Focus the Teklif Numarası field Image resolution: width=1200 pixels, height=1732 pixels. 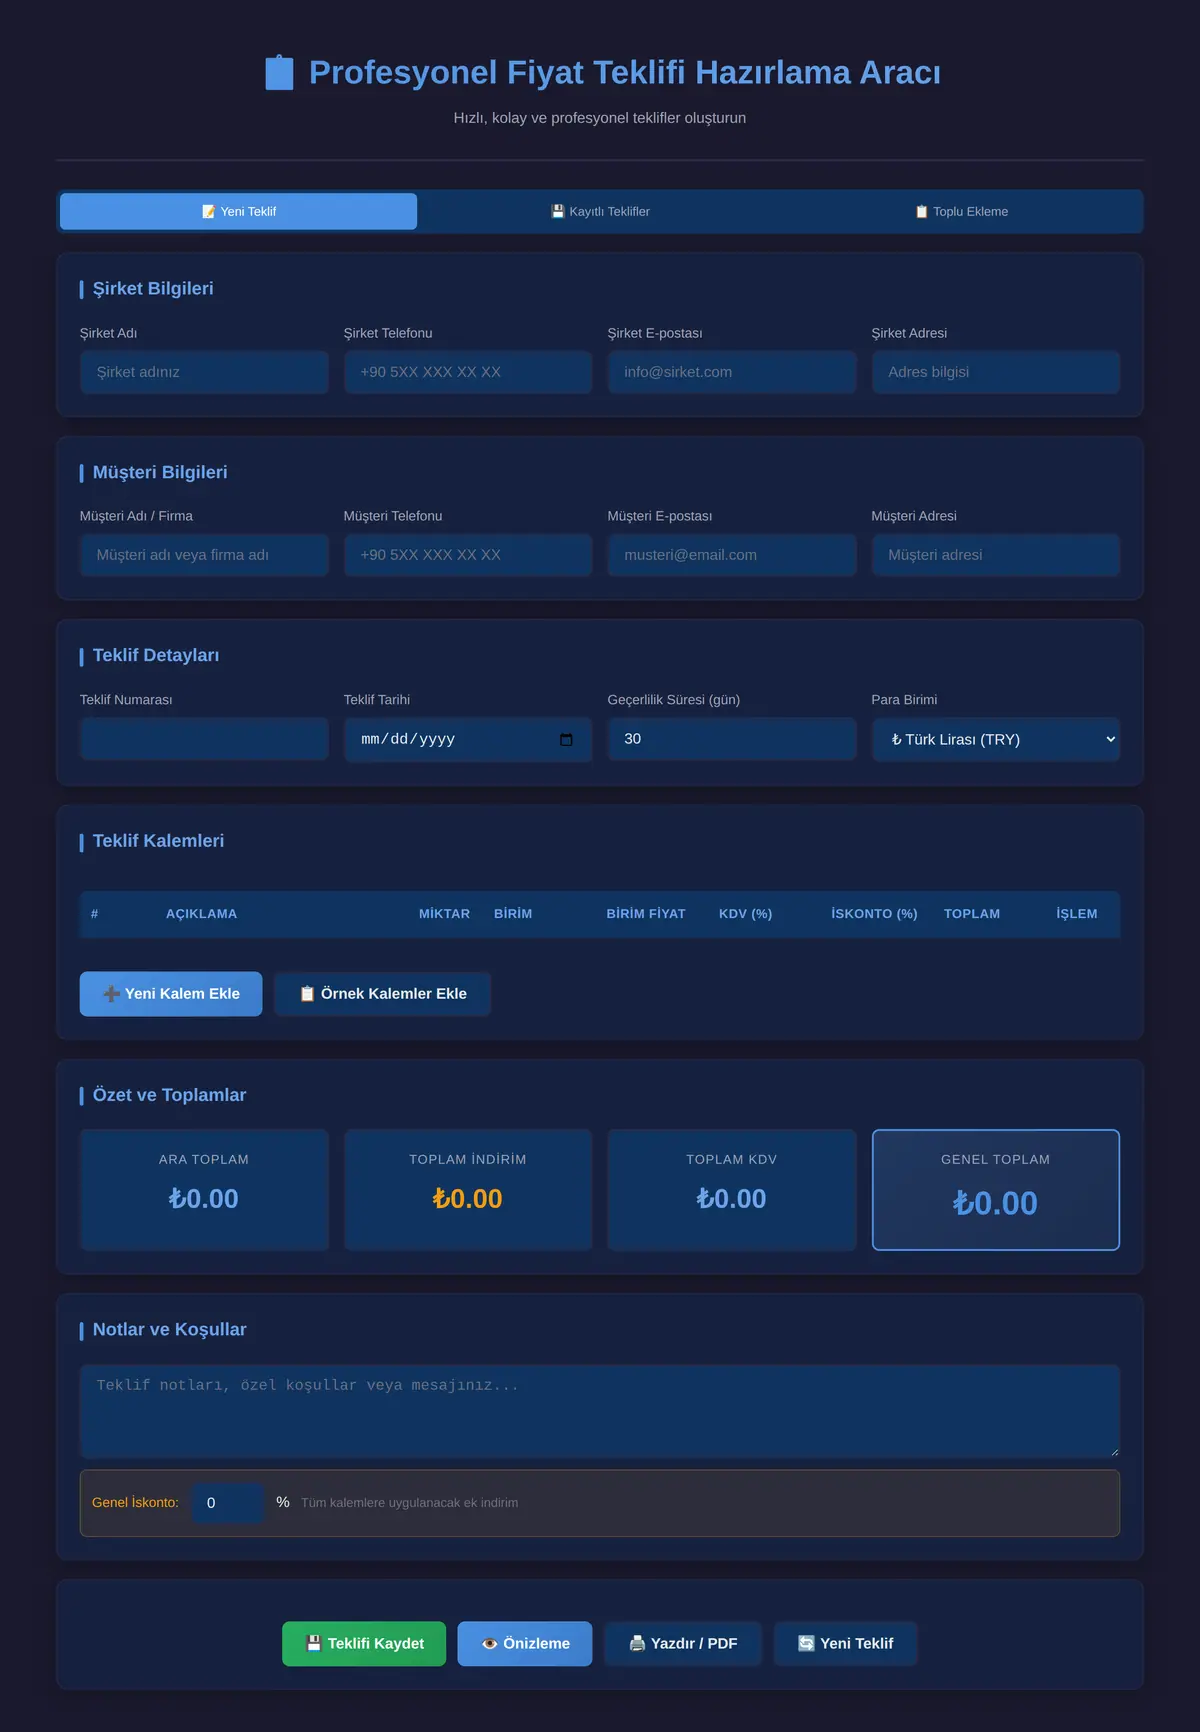pos(204,739)
